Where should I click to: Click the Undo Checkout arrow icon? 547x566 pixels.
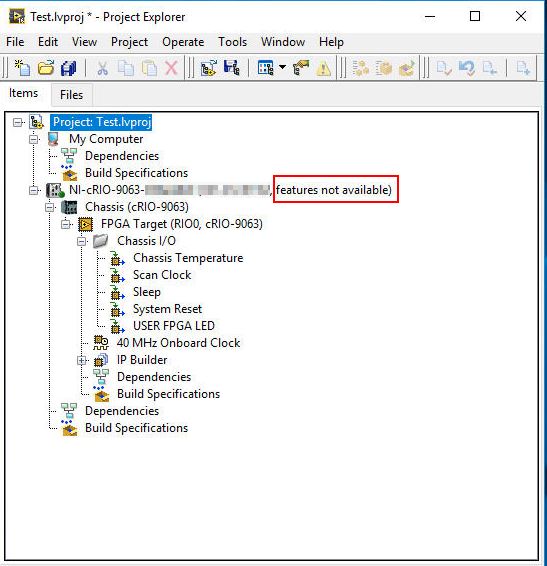[x=466, y=68]
